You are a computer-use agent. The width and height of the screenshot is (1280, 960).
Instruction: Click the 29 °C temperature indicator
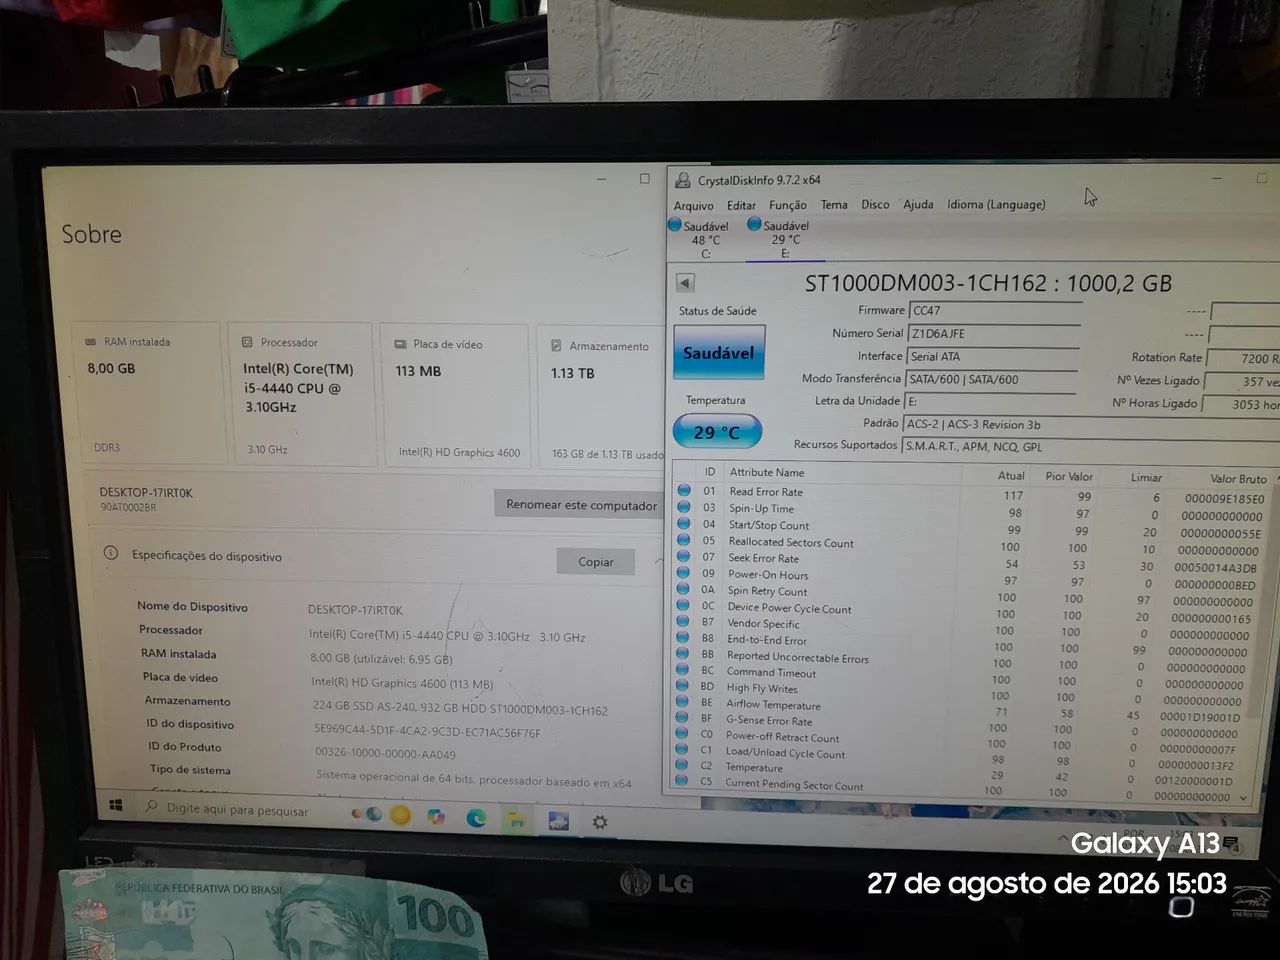click(x=717, y=432)
